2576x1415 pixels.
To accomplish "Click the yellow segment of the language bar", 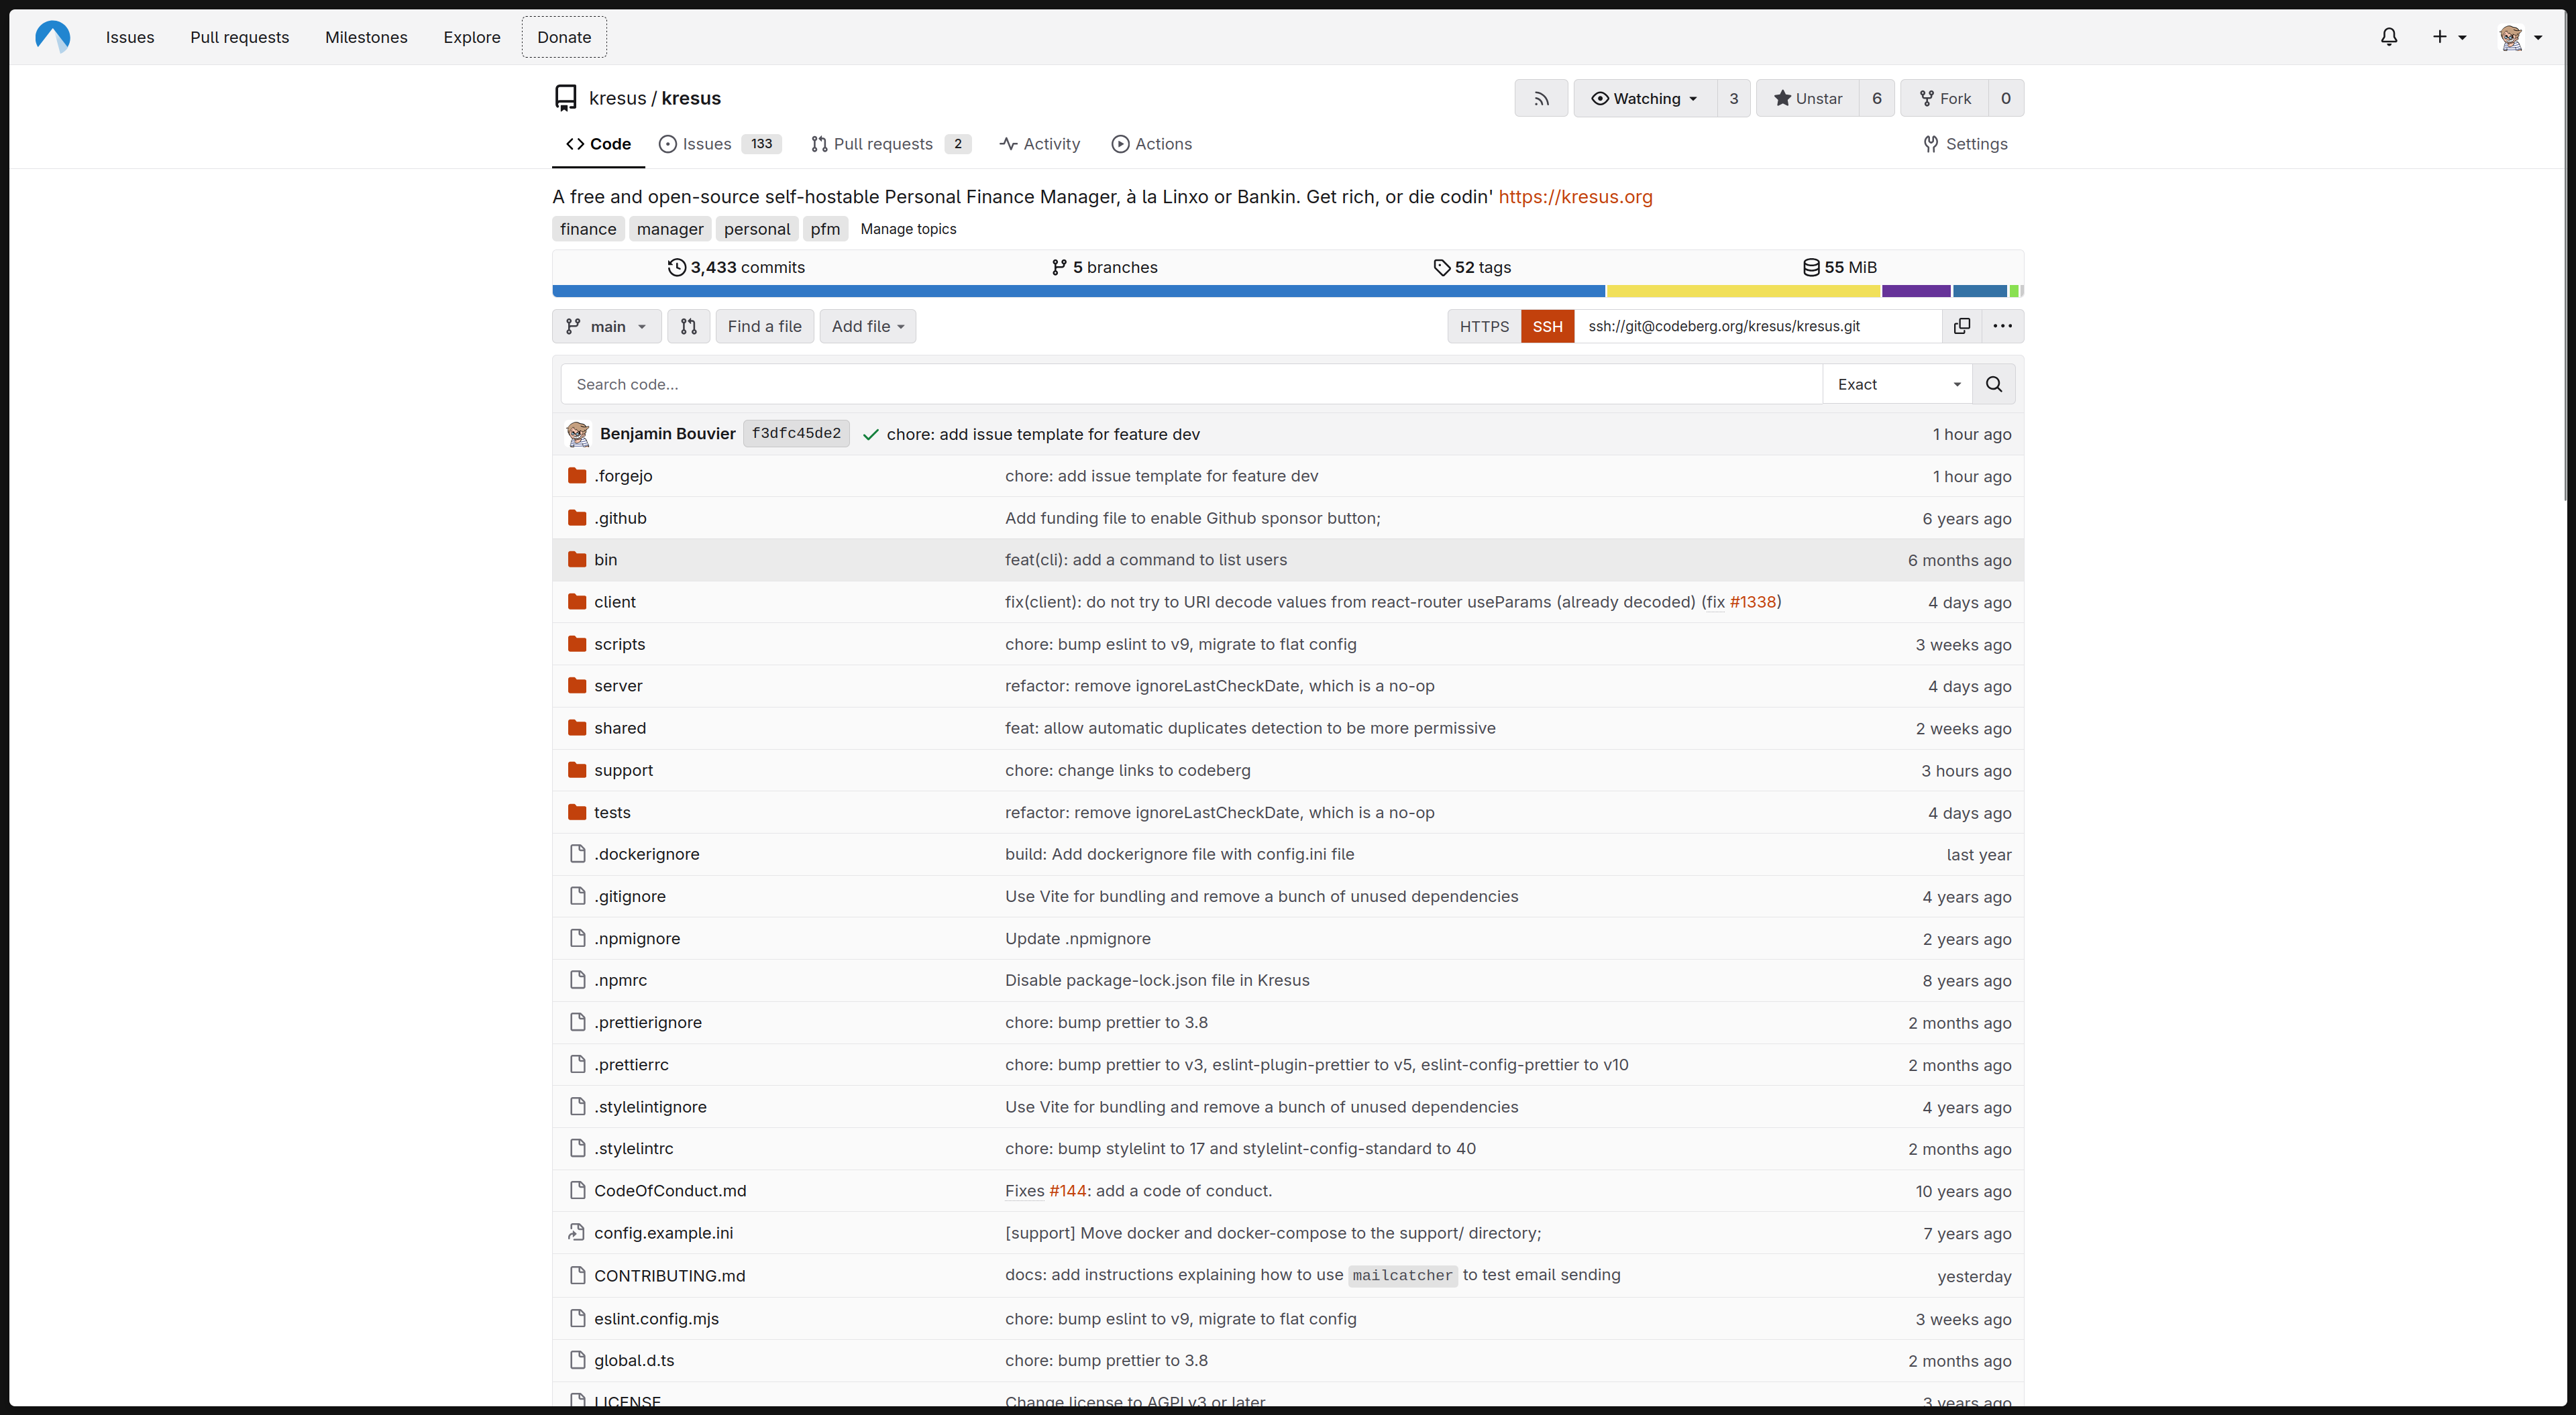I will [1744, 291].
